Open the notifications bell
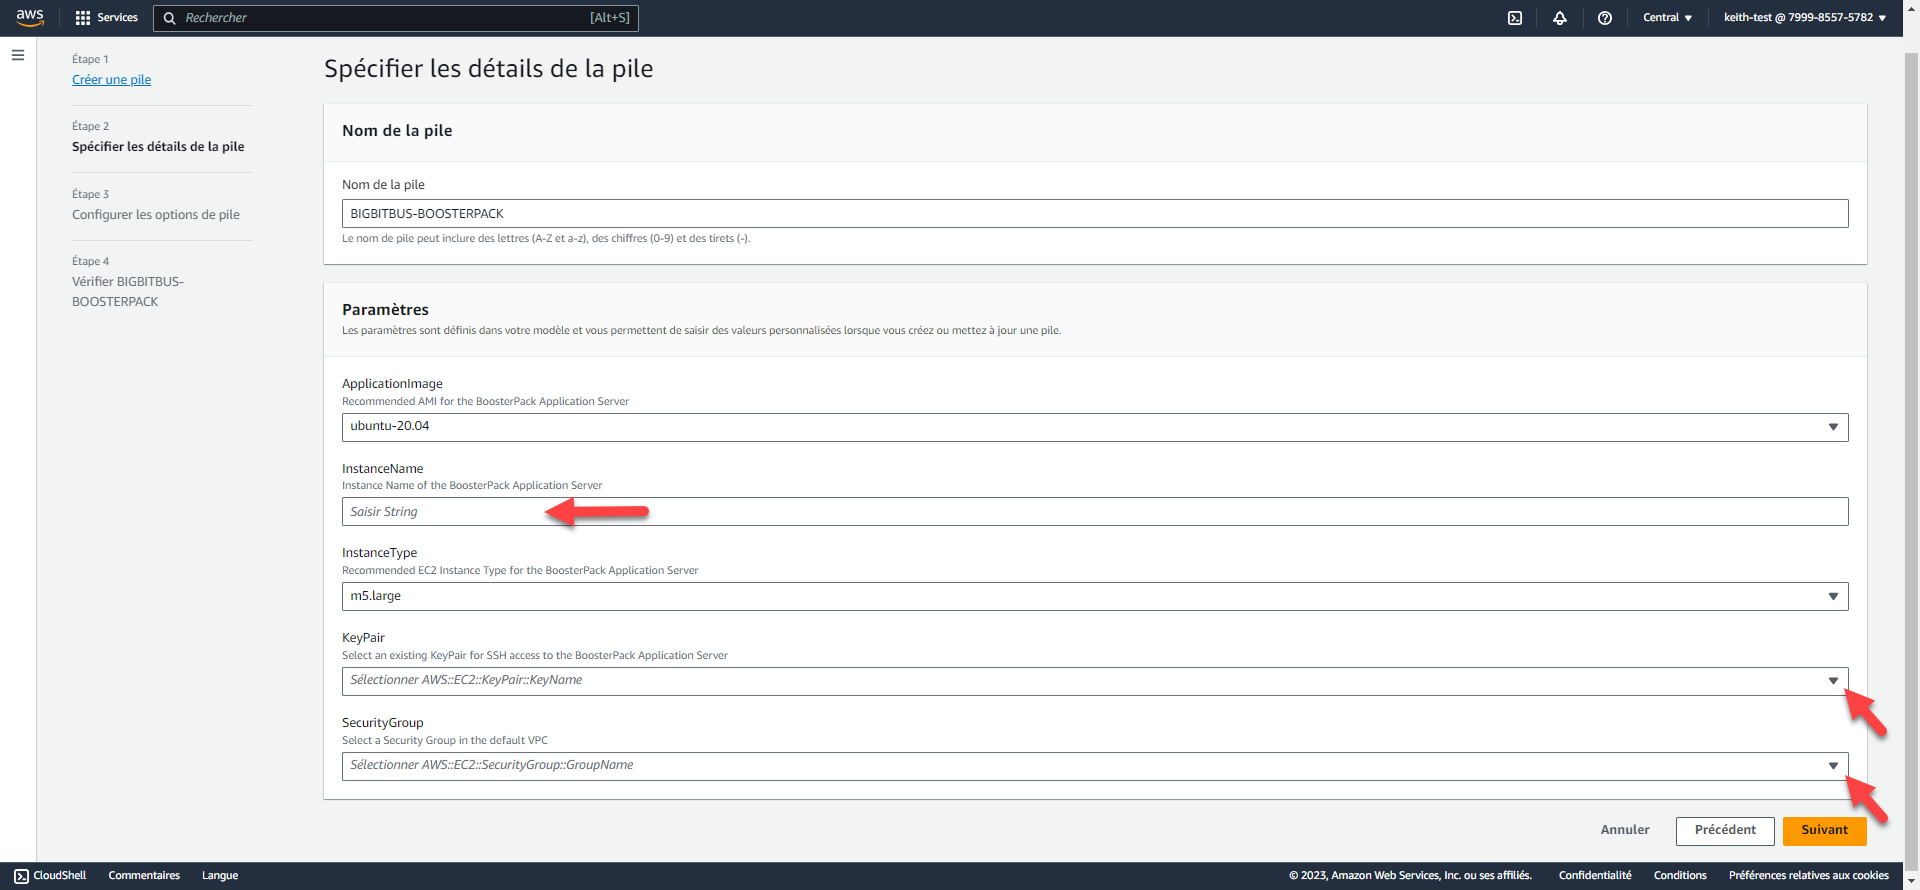1920x890 pixels. pyautogui.click(x=1560, y=18)
